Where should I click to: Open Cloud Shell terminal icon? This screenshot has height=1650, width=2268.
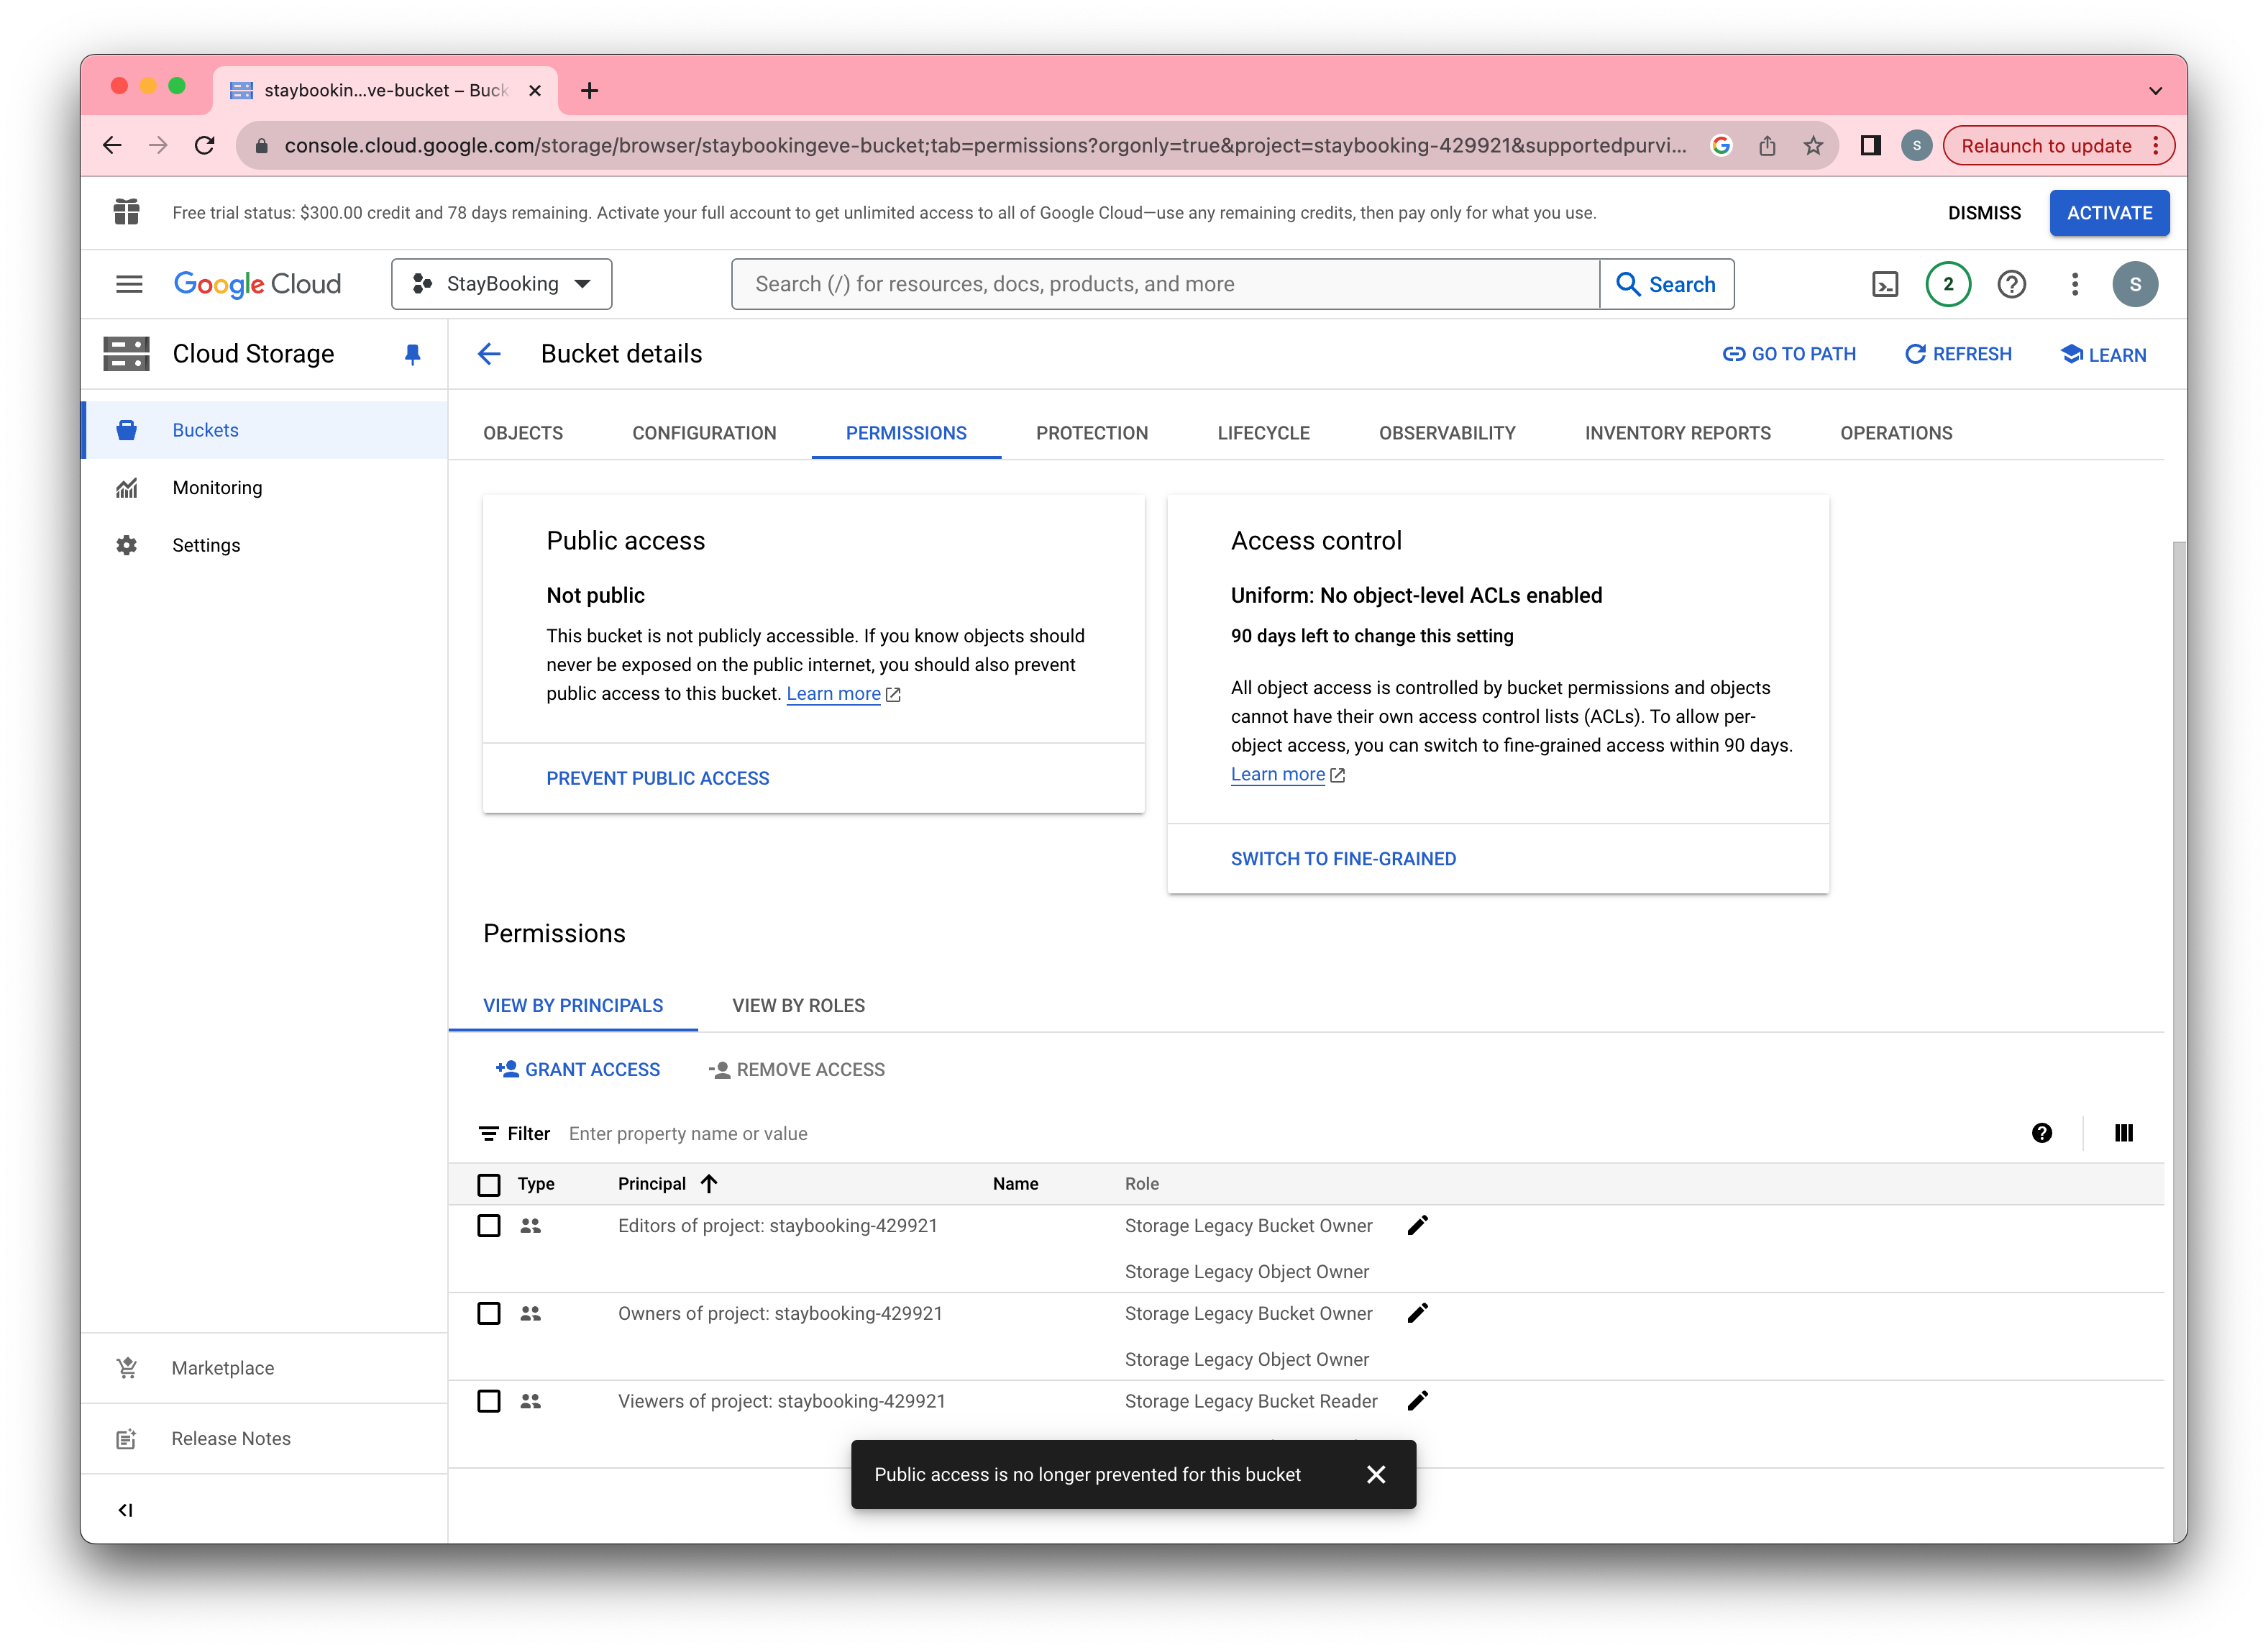(1884, 284)
